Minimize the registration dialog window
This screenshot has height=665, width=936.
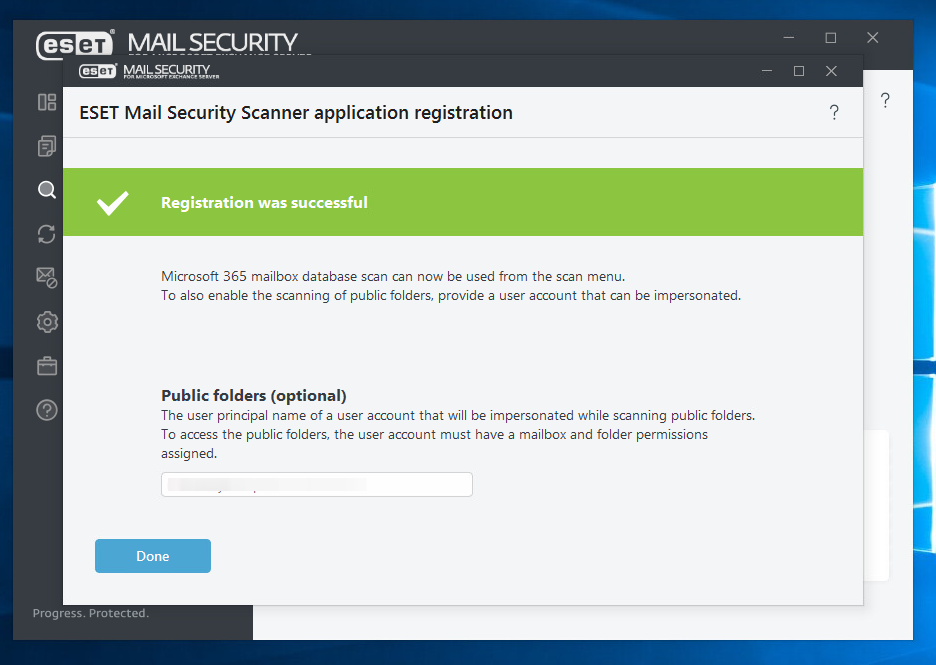click(767, 71)
